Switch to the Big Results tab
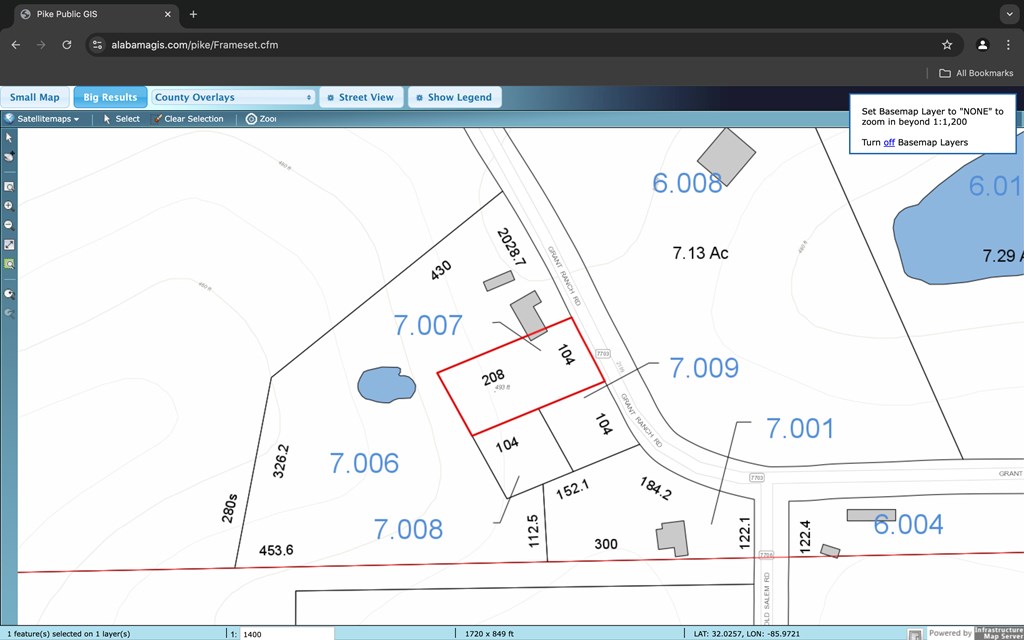This screenshot has width=1024, height=640. pyautogui.click(x=110, y=97)
